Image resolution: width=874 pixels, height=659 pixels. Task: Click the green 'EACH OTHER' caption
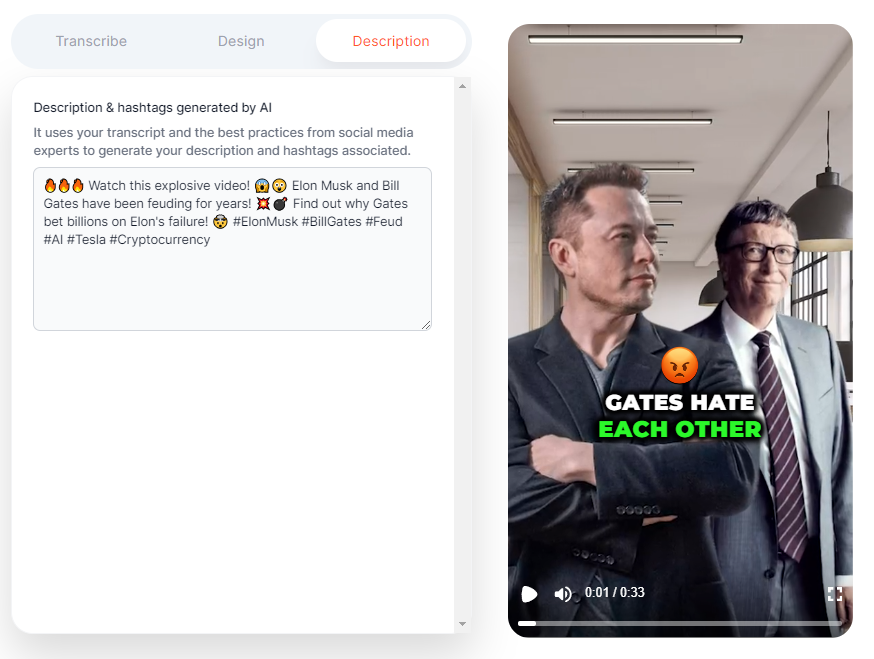coord(679,429)
